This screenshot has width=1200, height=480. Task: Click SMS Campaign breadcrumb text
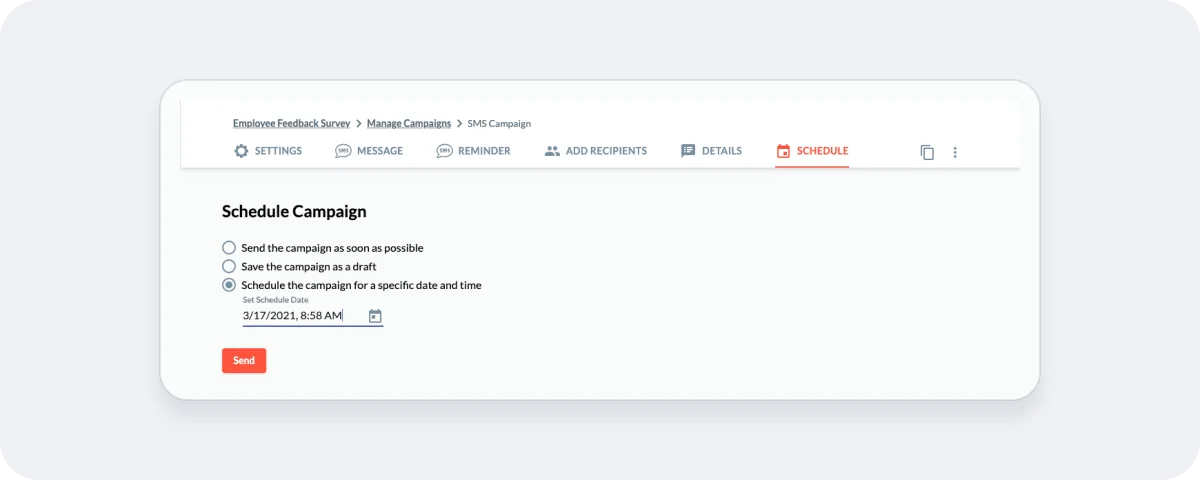(x=499, y=123)
